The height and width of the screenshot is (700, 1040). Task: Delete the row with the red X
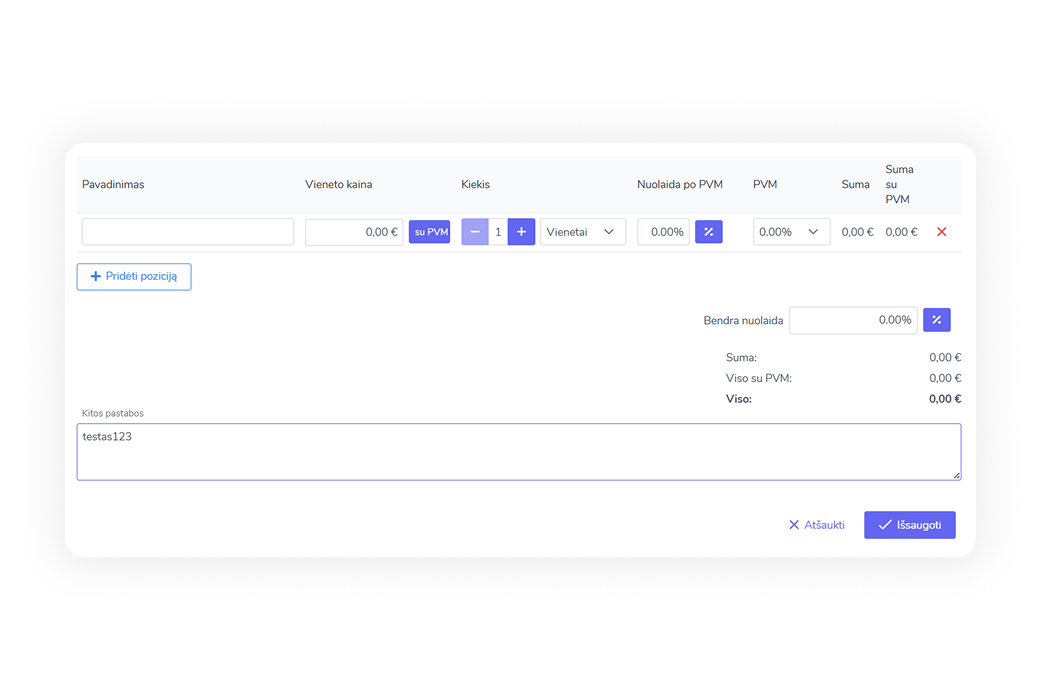pyautogui.click(x=941, y=232)
